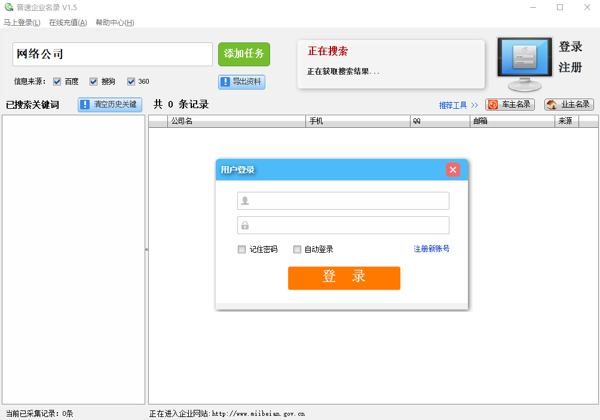
Task: Close the 用户登录 login dialog
Action: [x=453, y=170]
